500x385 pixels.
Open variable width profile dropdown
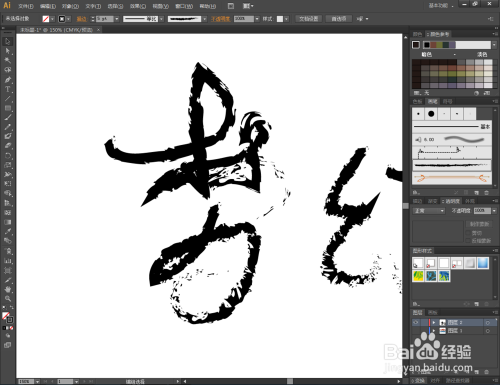pyautogui.click(x=161, y=19)
